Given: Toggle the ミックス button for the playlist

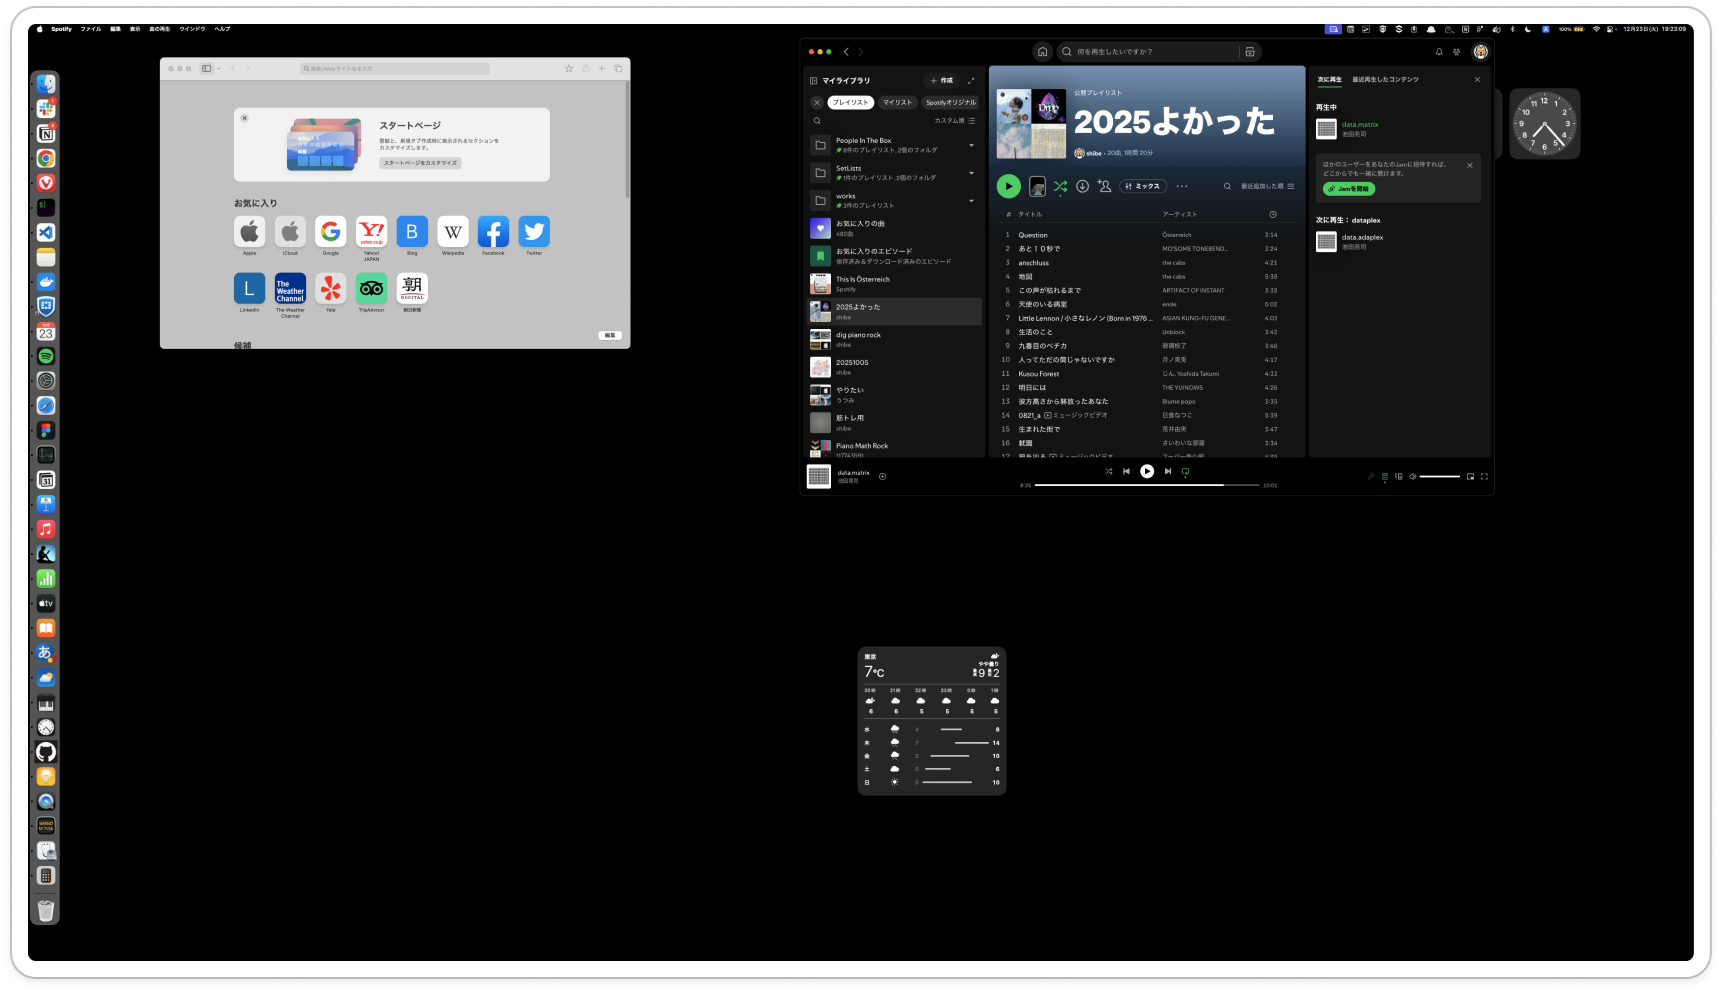Looking at the screenshot, I should point(1143,186).
